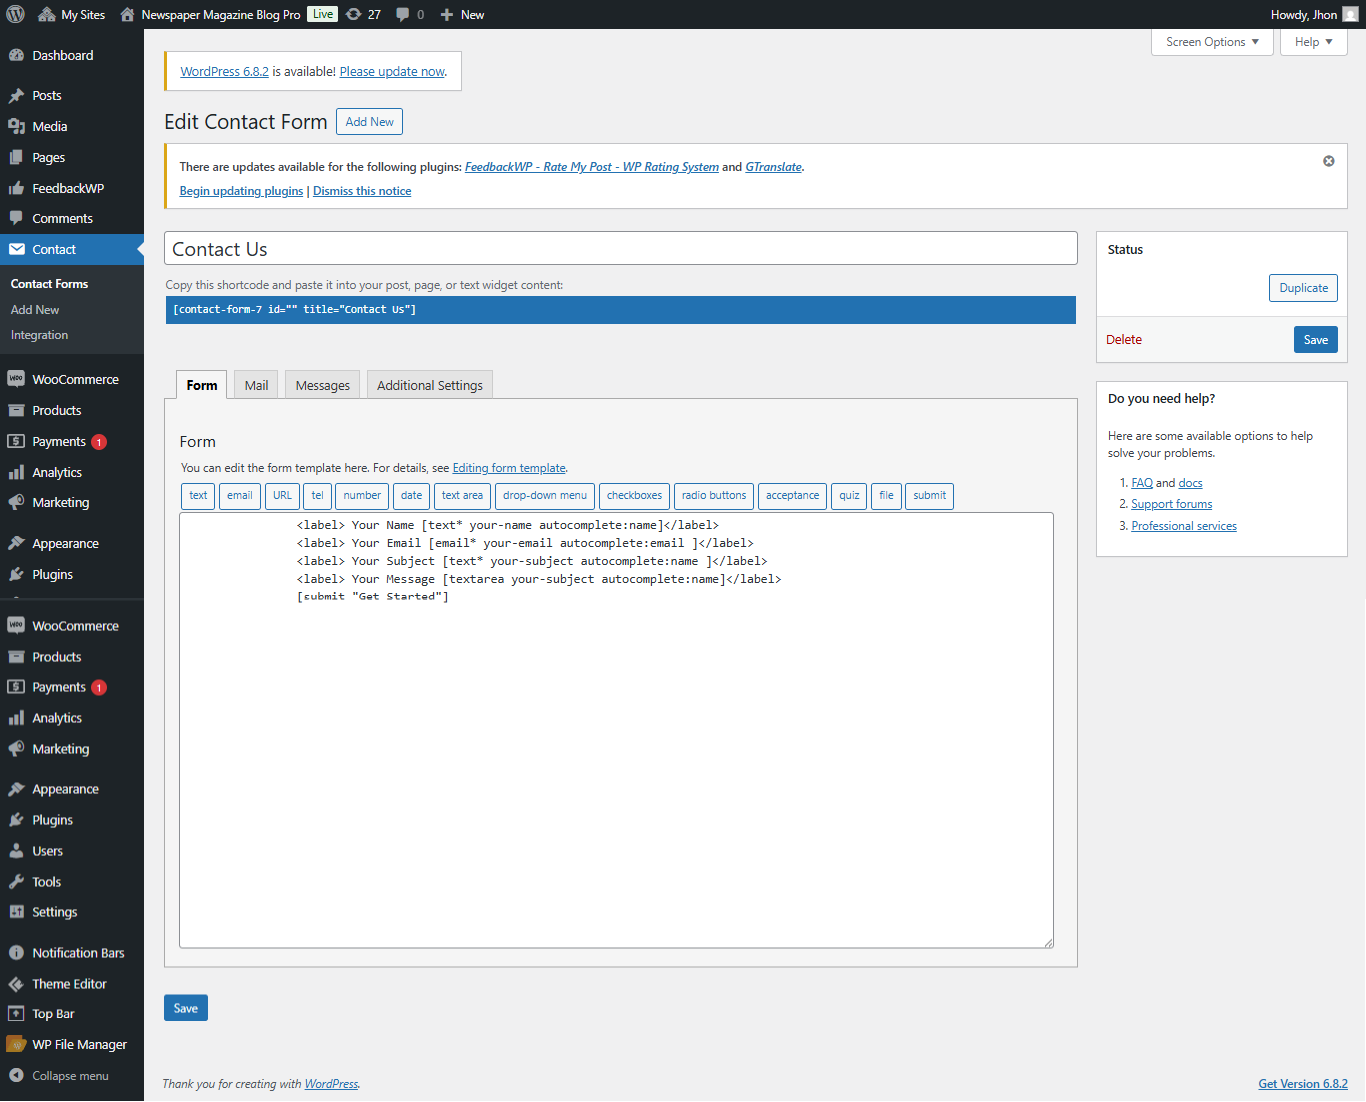Open the WordPress logo menu in admin bar
This screenshot has height=1102, width=1366.
point(15,14)
